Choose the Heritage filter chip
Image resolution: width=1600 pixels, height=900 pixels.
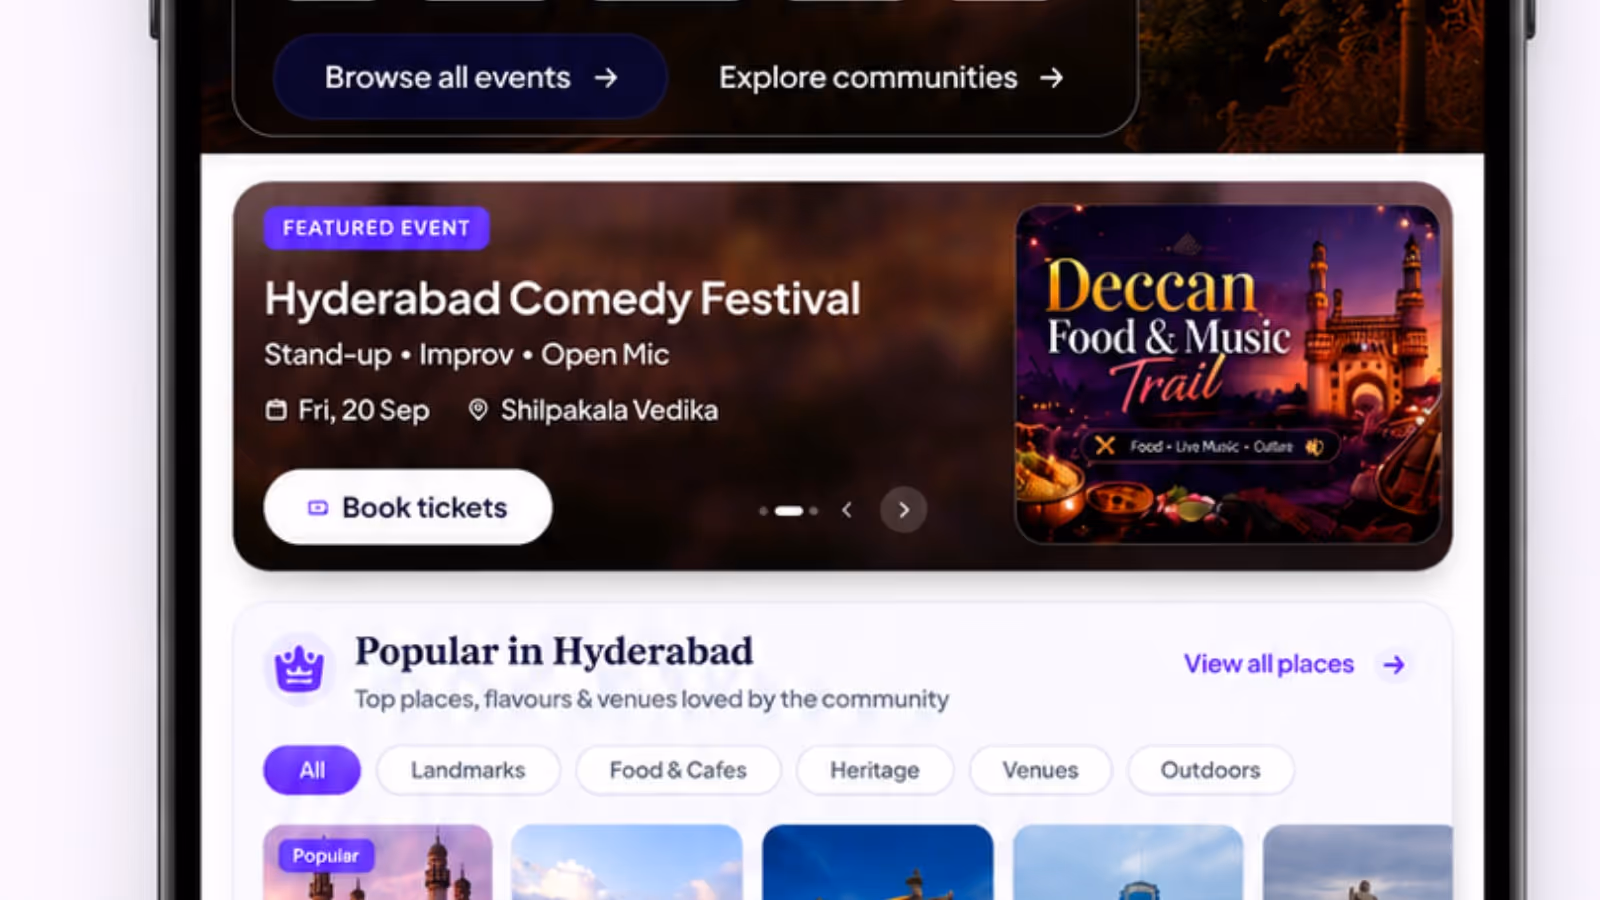875,770
